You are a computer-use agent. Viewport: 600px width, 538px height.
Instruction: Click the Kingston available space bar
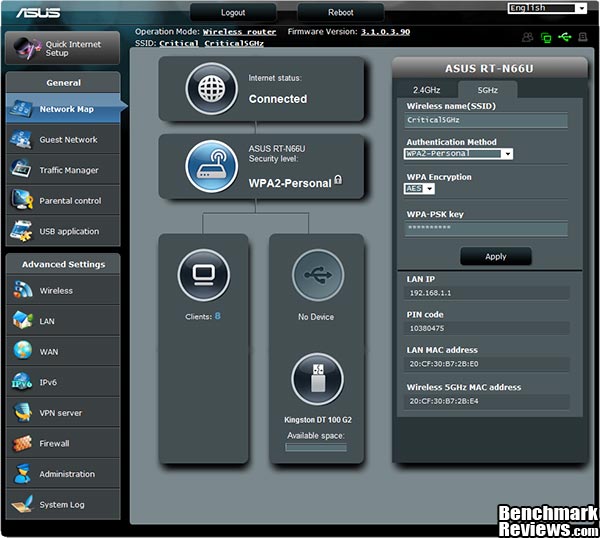[316, 447]
